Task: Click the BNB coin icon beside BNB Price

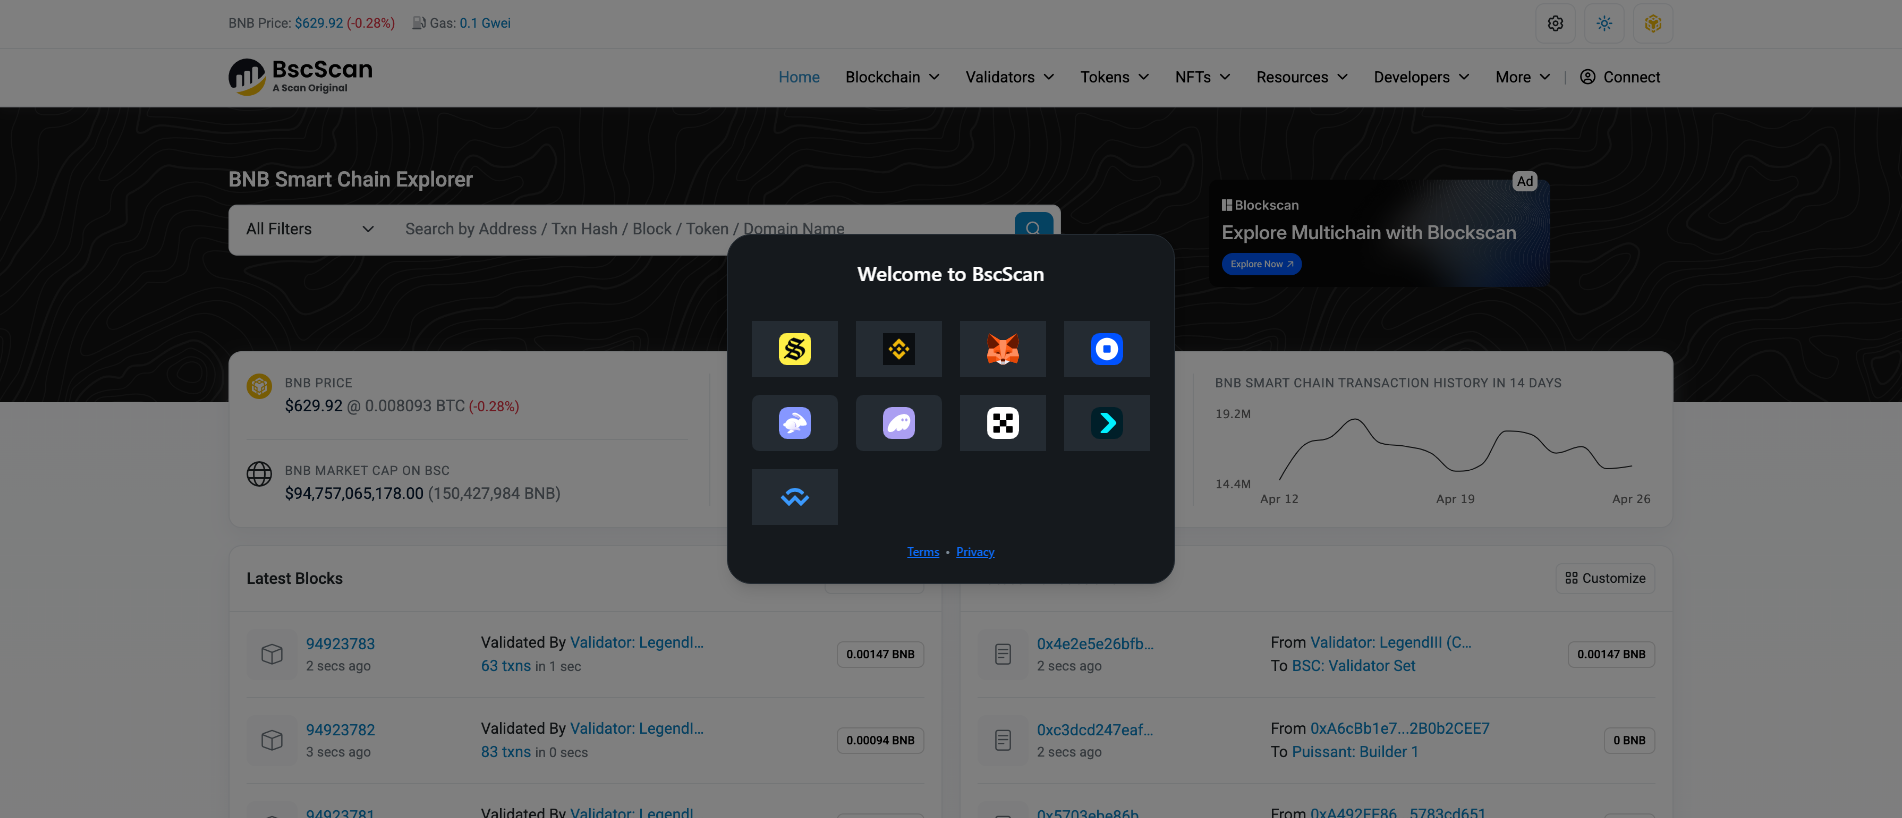Action: [260, 386]
